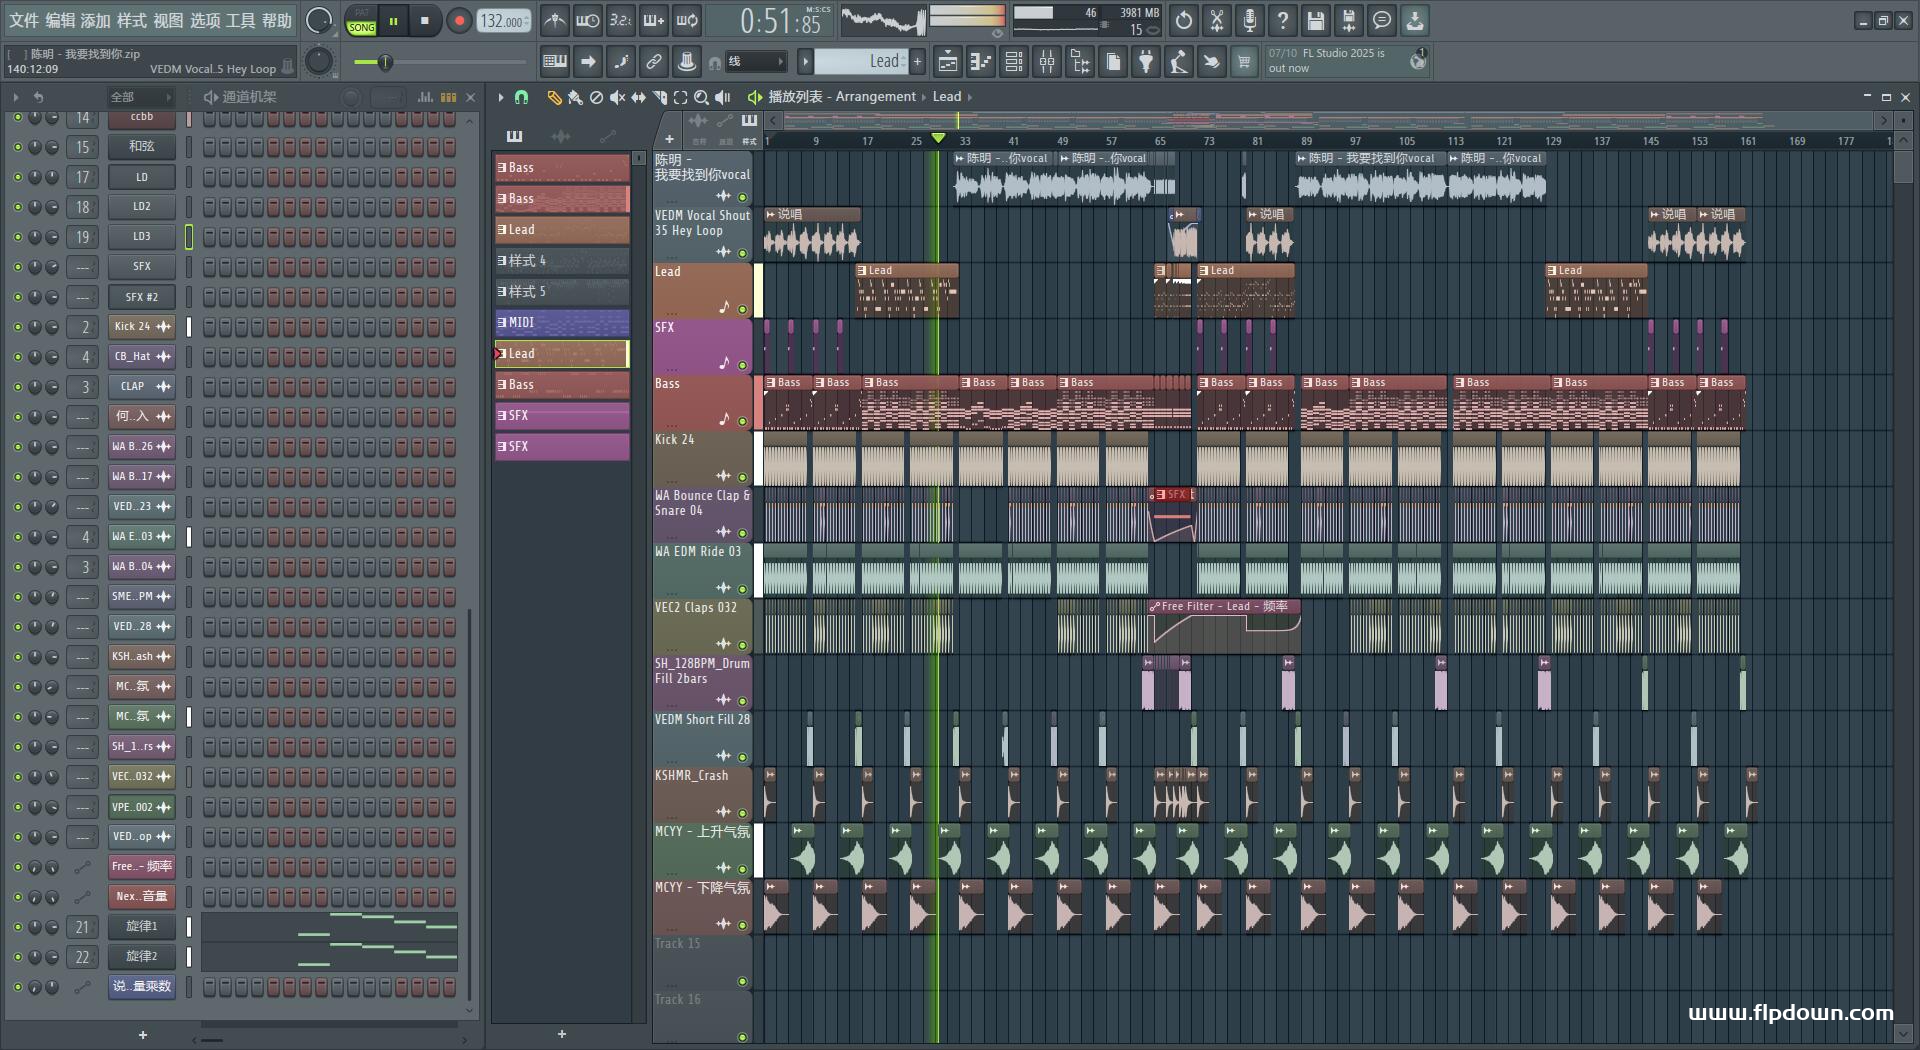Expand the pattern menu arrow left of Lead

pyautogui.click(x=805, y=62)
